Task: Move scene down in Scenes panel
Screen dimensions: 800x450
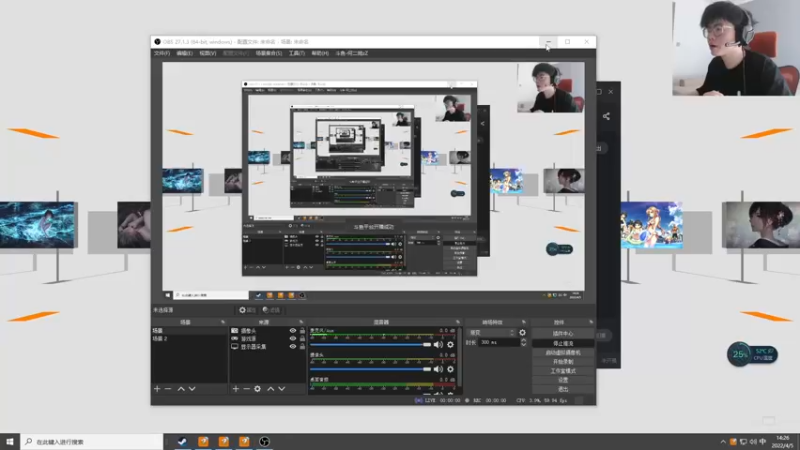Action: (x=192, y=389)
